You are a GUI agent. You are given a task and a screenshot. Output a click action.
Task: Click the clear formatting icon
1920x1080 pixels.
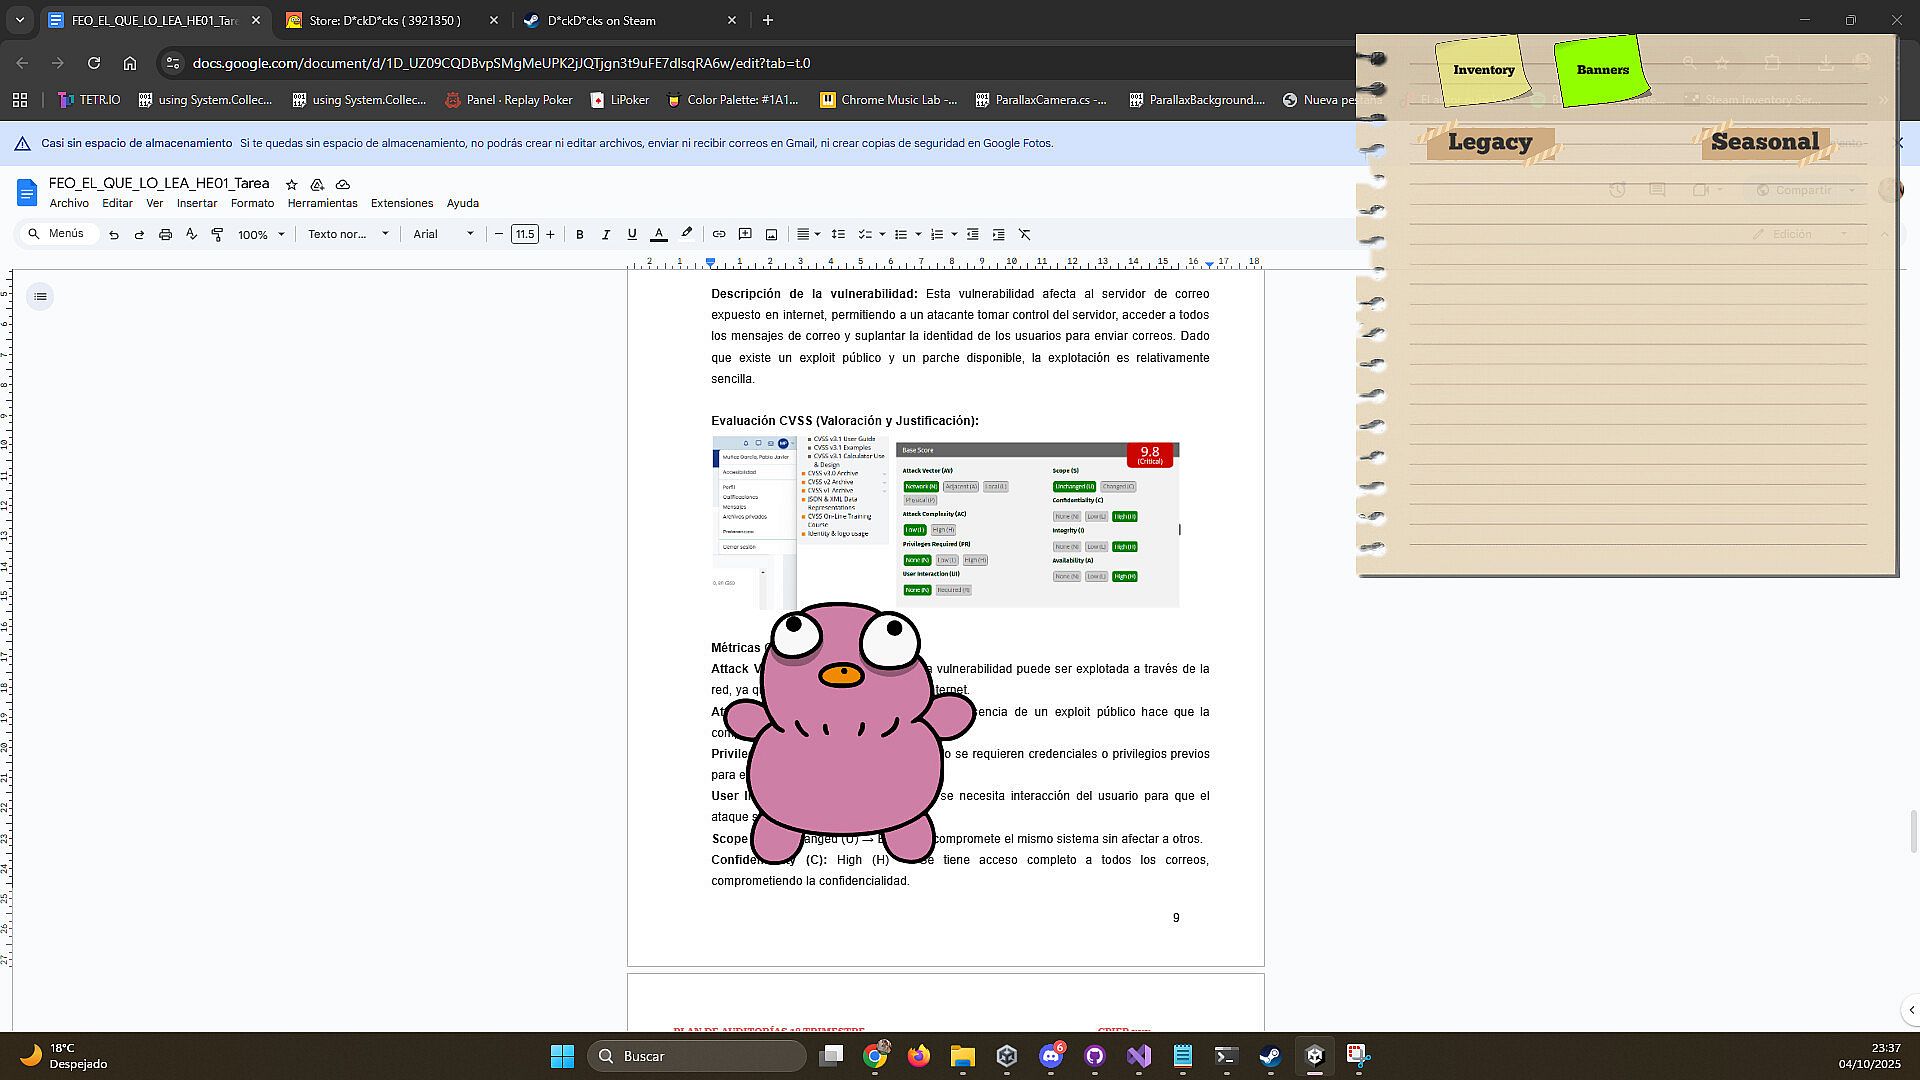pyautogui.click(x=1024, y=234)
